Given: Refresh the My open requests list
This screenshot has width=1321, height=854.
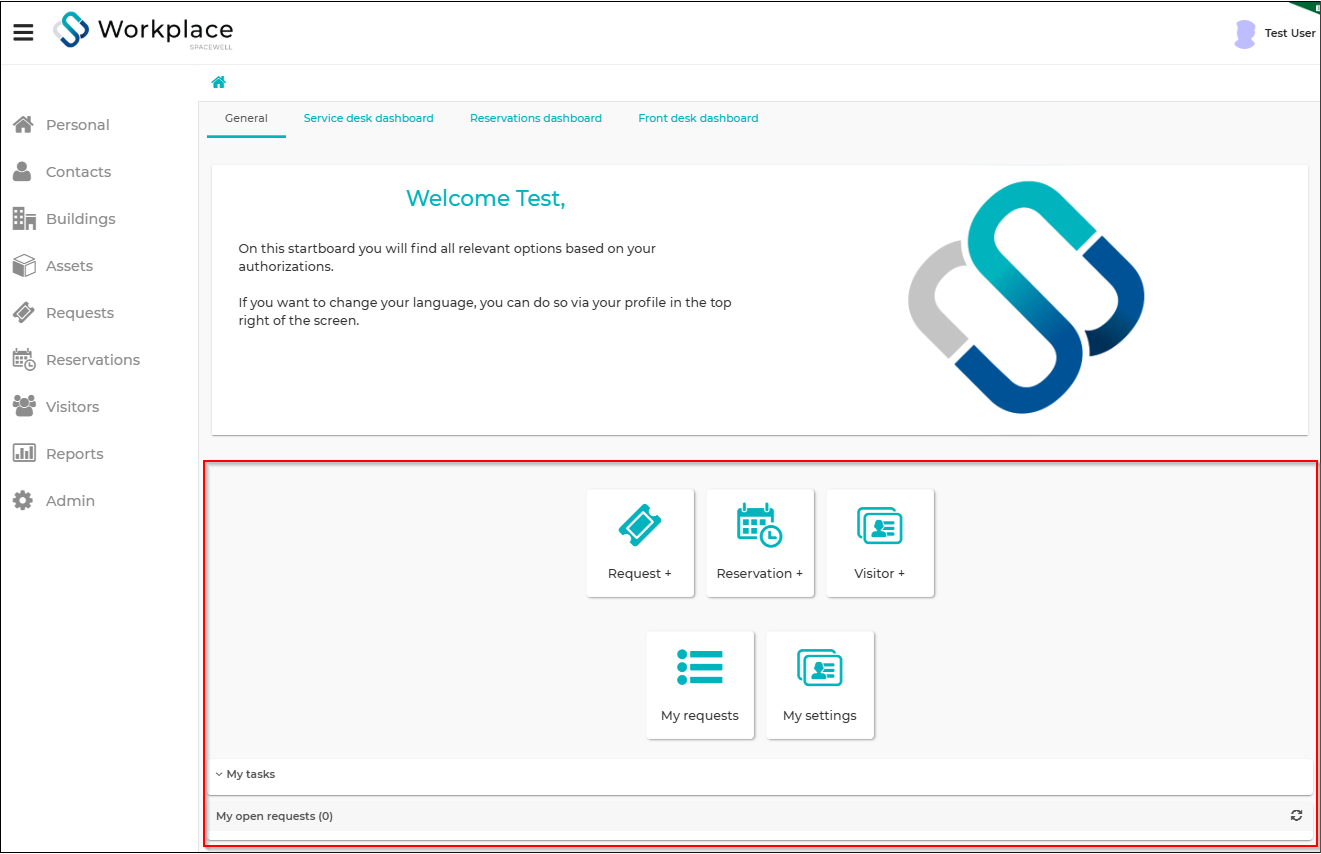Looking at the screenshot, I should [1296, 816].
